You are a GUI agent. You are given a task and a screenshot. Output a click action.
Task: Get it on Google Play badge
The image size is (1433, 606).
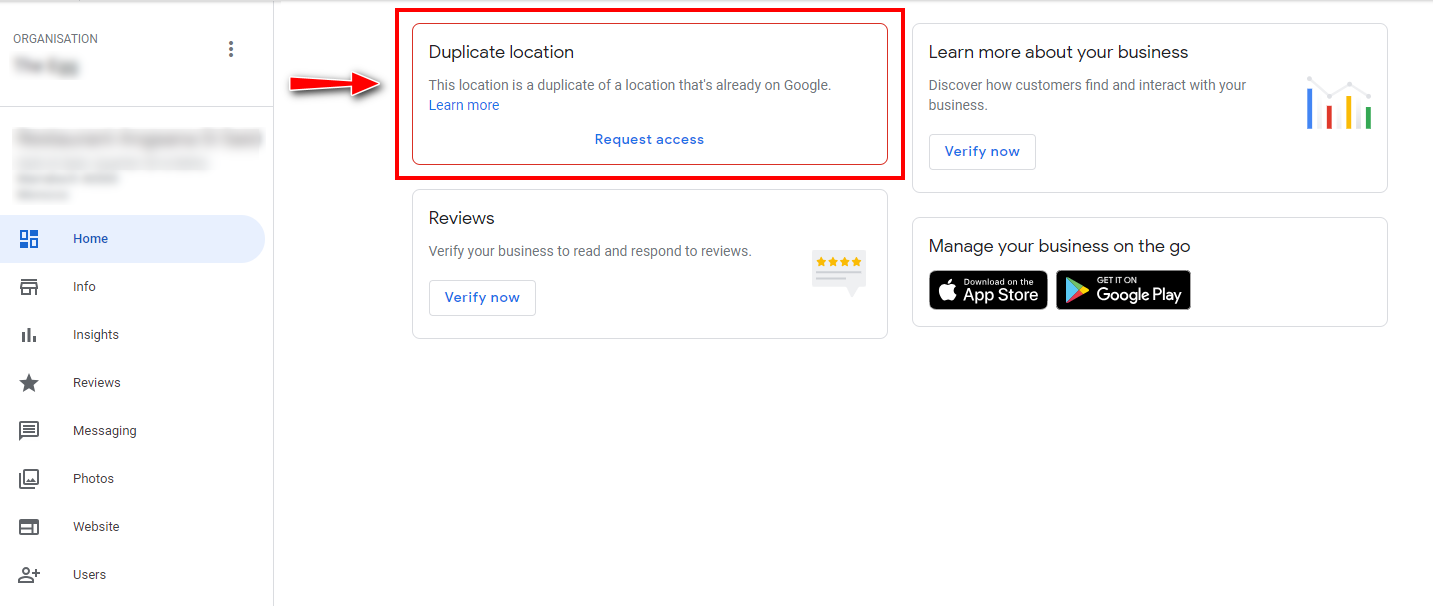(1123, 290)
